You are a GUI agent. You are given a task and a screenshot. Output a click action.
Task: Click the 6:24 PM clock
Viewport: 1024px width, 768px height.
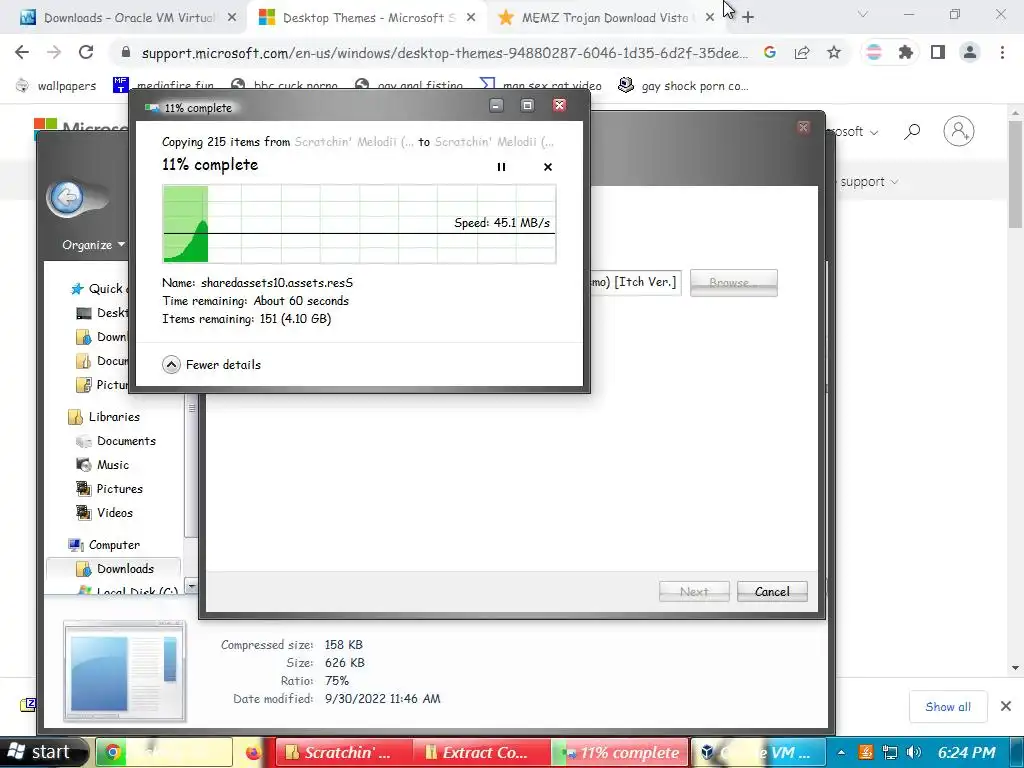[x=967, y=752]
